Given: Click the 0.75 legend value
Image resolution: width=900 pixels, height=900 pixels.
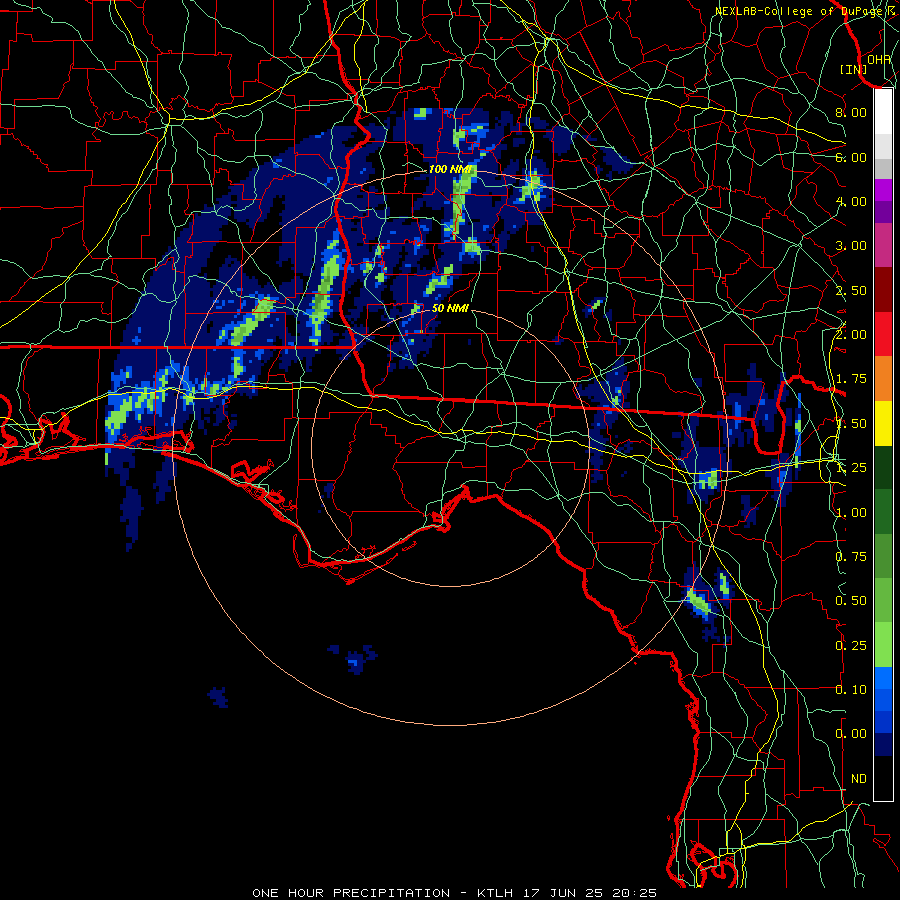Looking at the screenshot, I should pyautogui.click(x=851, y=557).
